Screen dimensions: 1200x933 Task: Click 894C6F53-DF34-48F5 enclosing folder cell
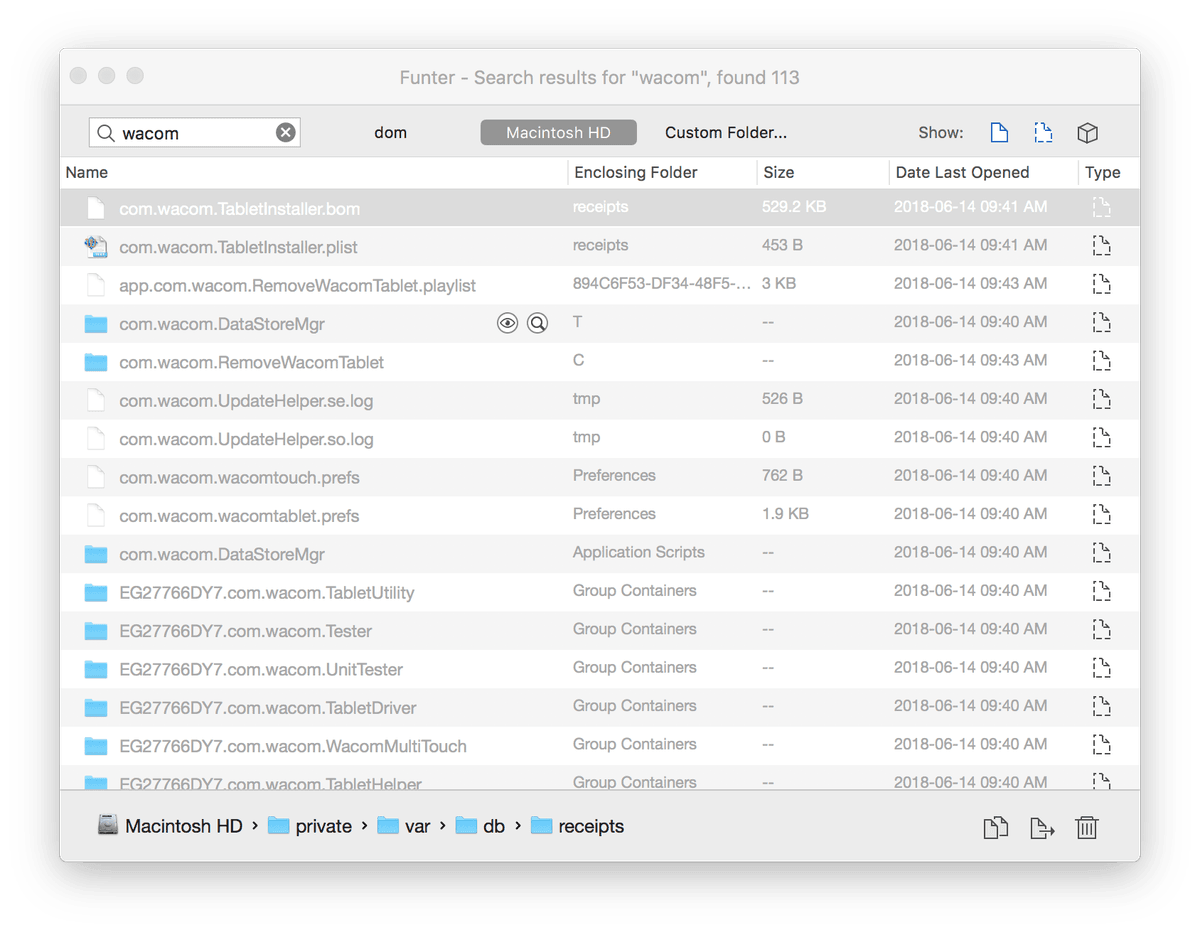tap(661, 284)
